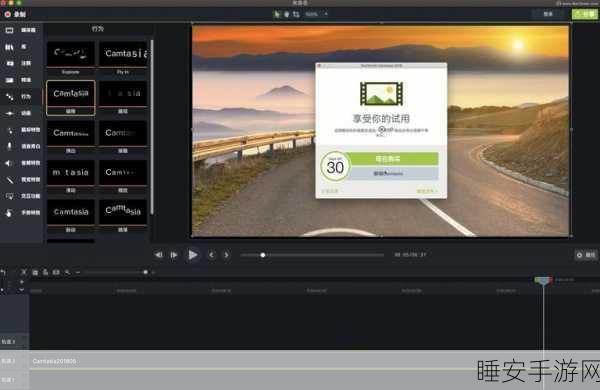This screenshot has height=390, width=600.
Task: Click the red Record button
Action: 15,14
